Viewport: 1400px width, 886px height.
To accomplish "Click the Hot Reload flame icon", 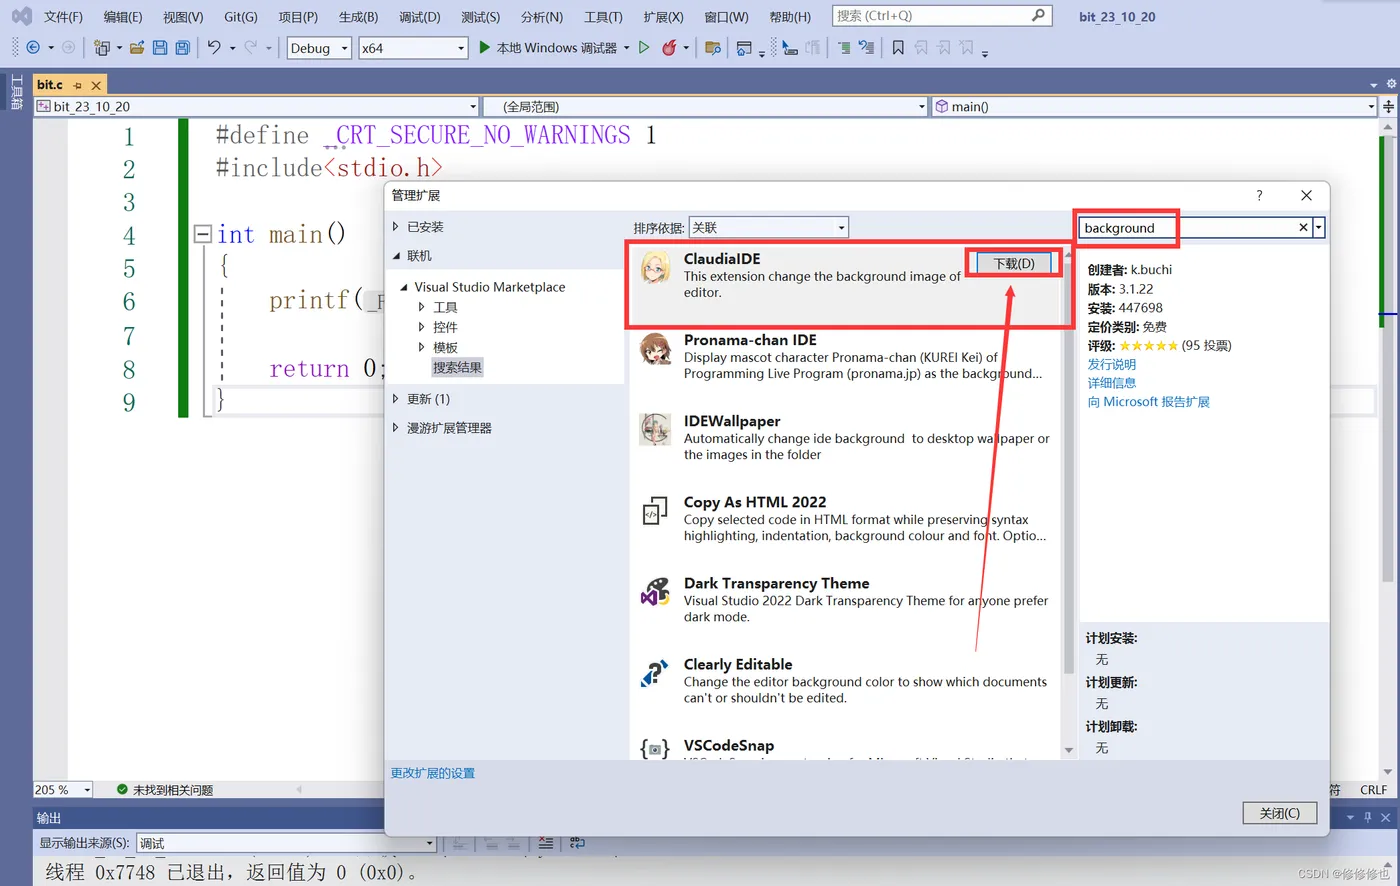I will 669,47.
